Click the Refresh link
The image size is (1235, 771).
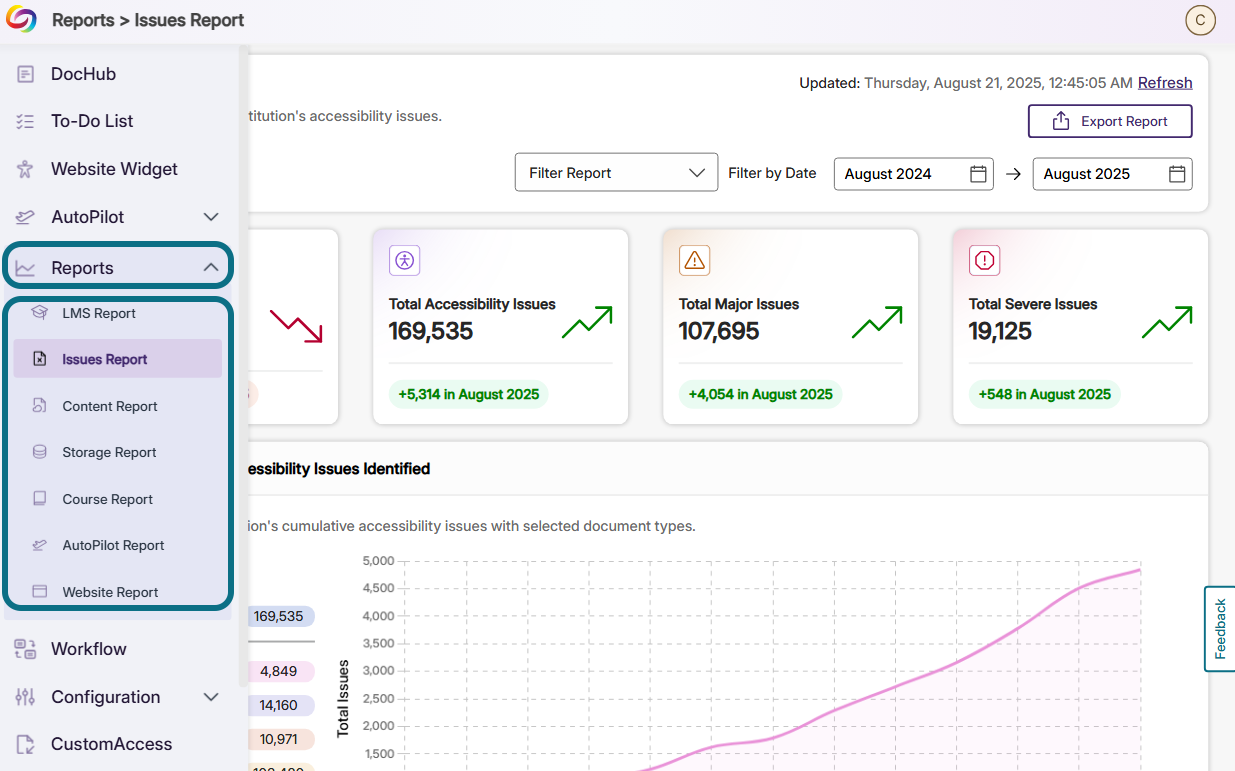point(1165,83)
